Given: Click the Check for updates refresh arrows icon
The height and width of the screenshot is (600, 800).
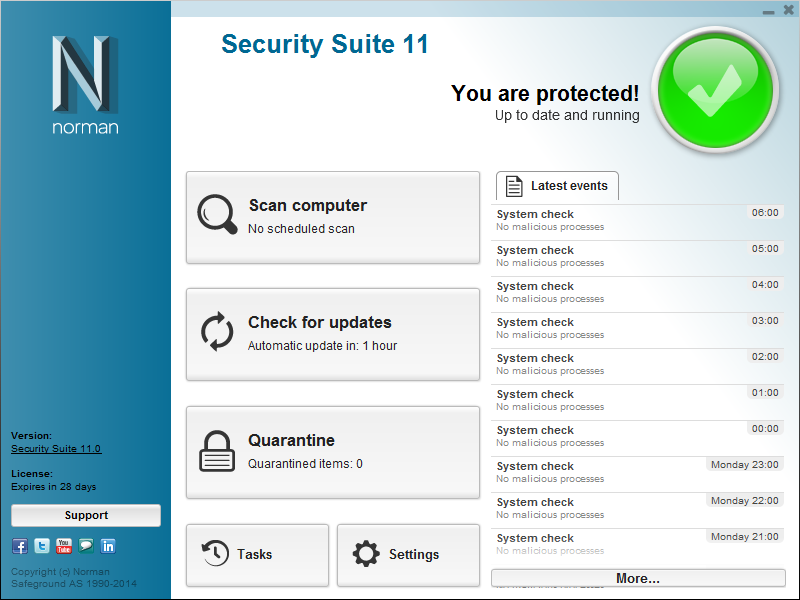Looking at the screenshot, I should click(217, 333).
